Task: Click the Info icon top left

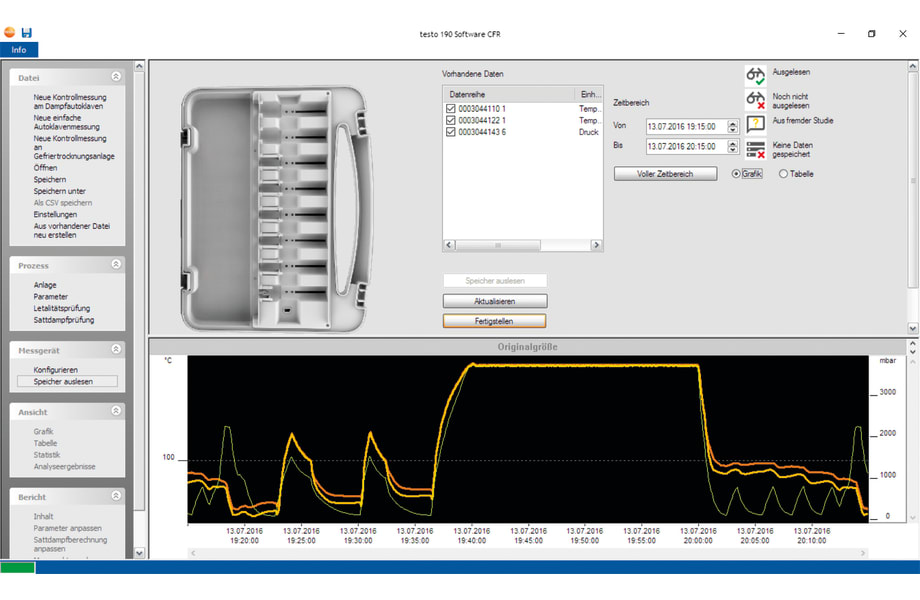Action: pos(18,49)
